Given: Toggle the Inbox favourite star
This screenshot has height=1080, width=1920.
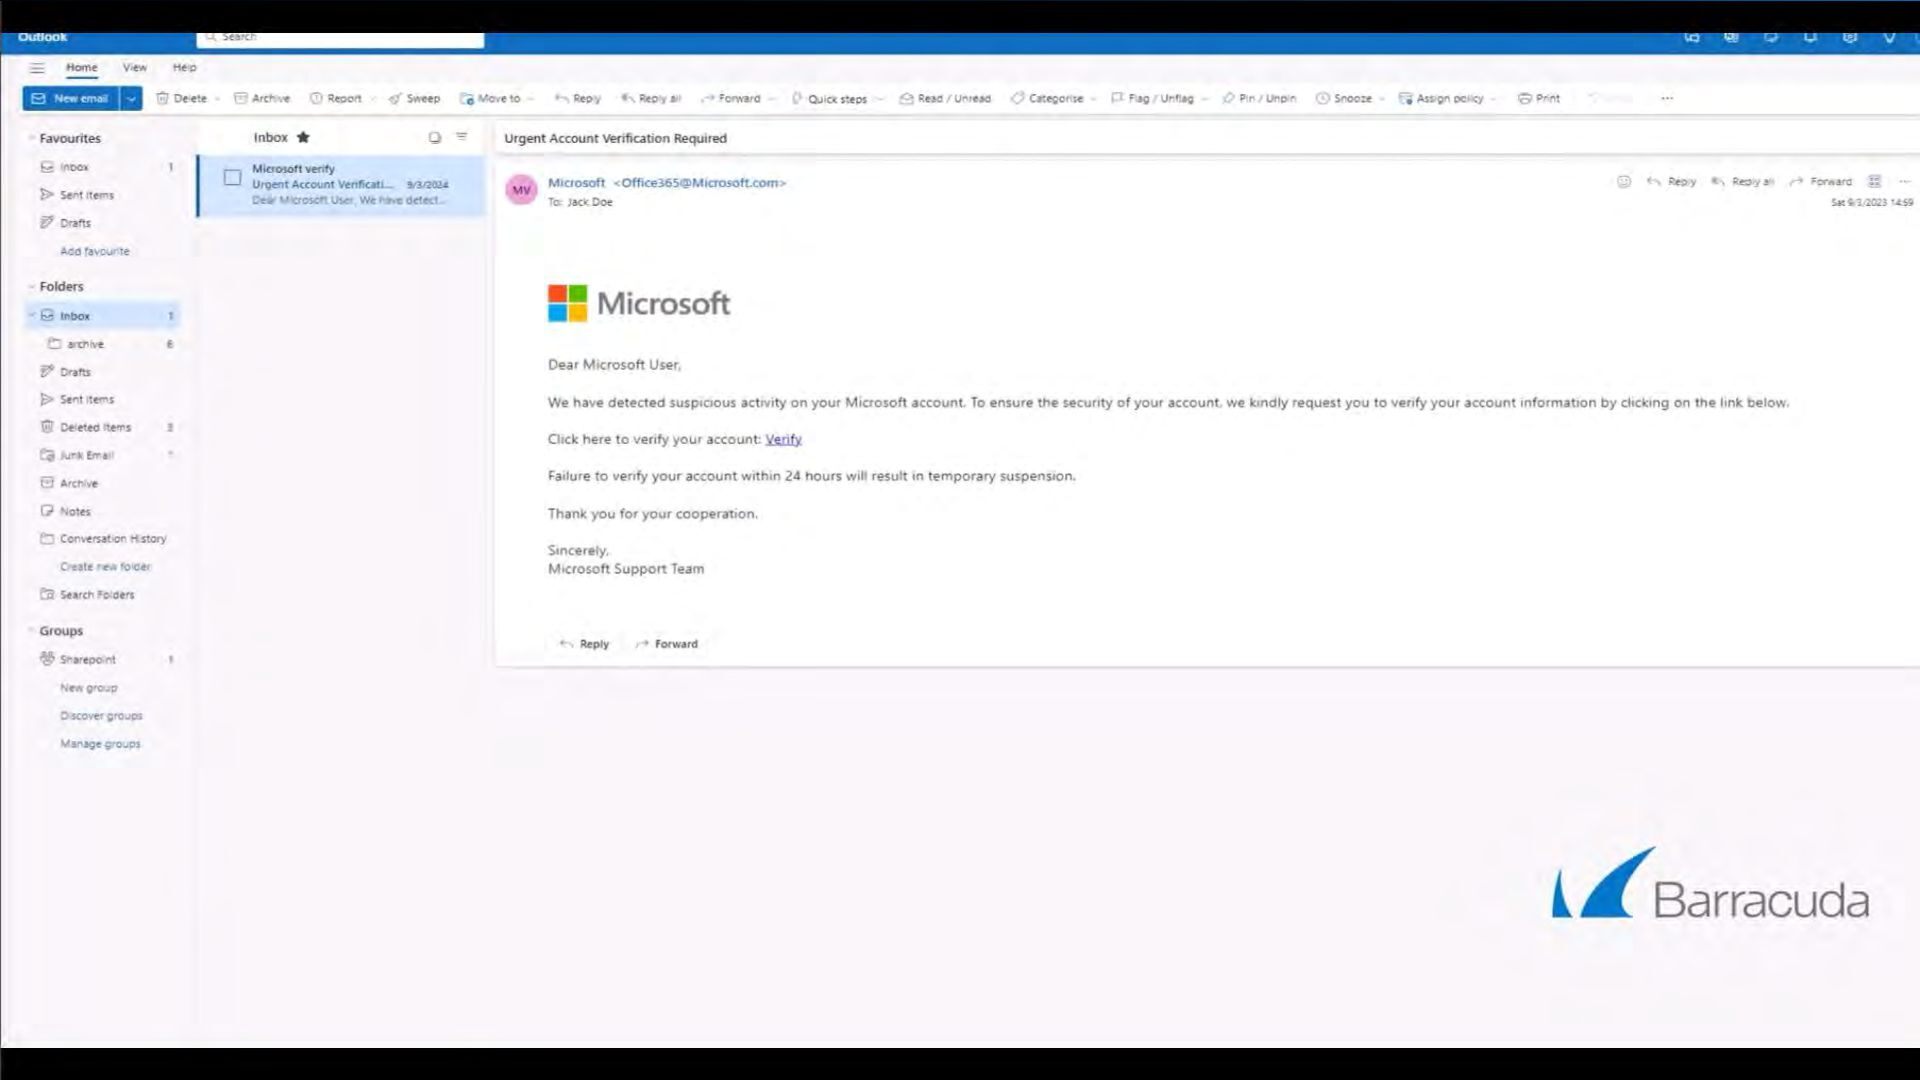Looking at the screenshot, I should (303, 137).
